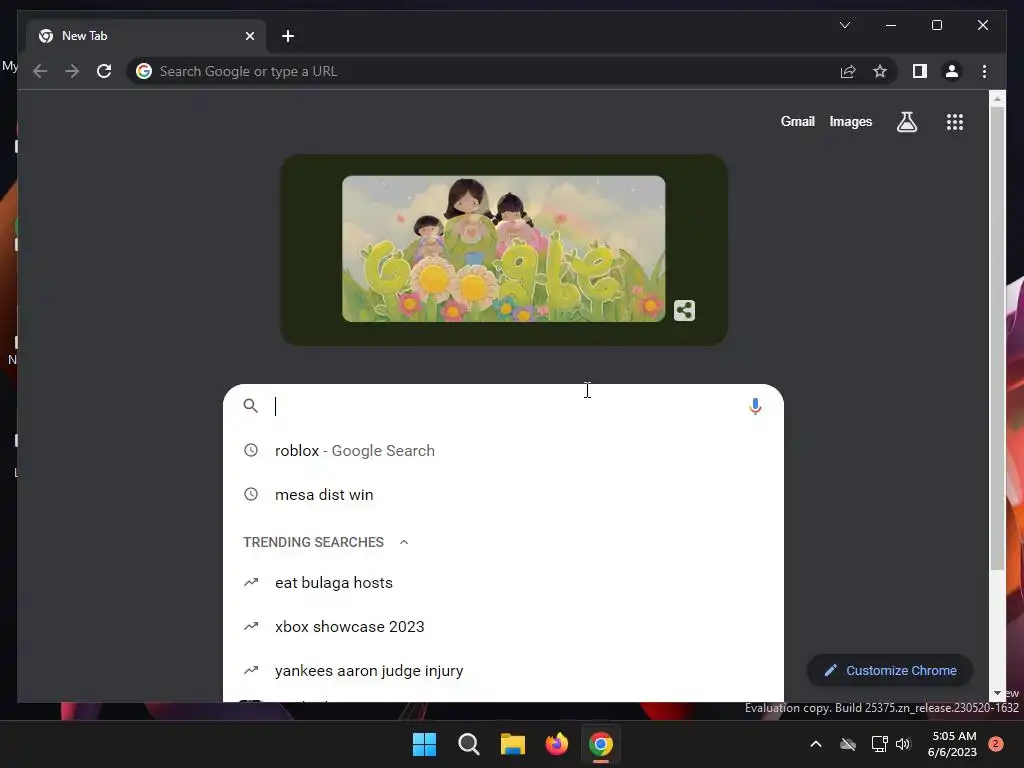1024x768 pixels.
Task: Start voice search with the microphone
Action: click(755, 406)
